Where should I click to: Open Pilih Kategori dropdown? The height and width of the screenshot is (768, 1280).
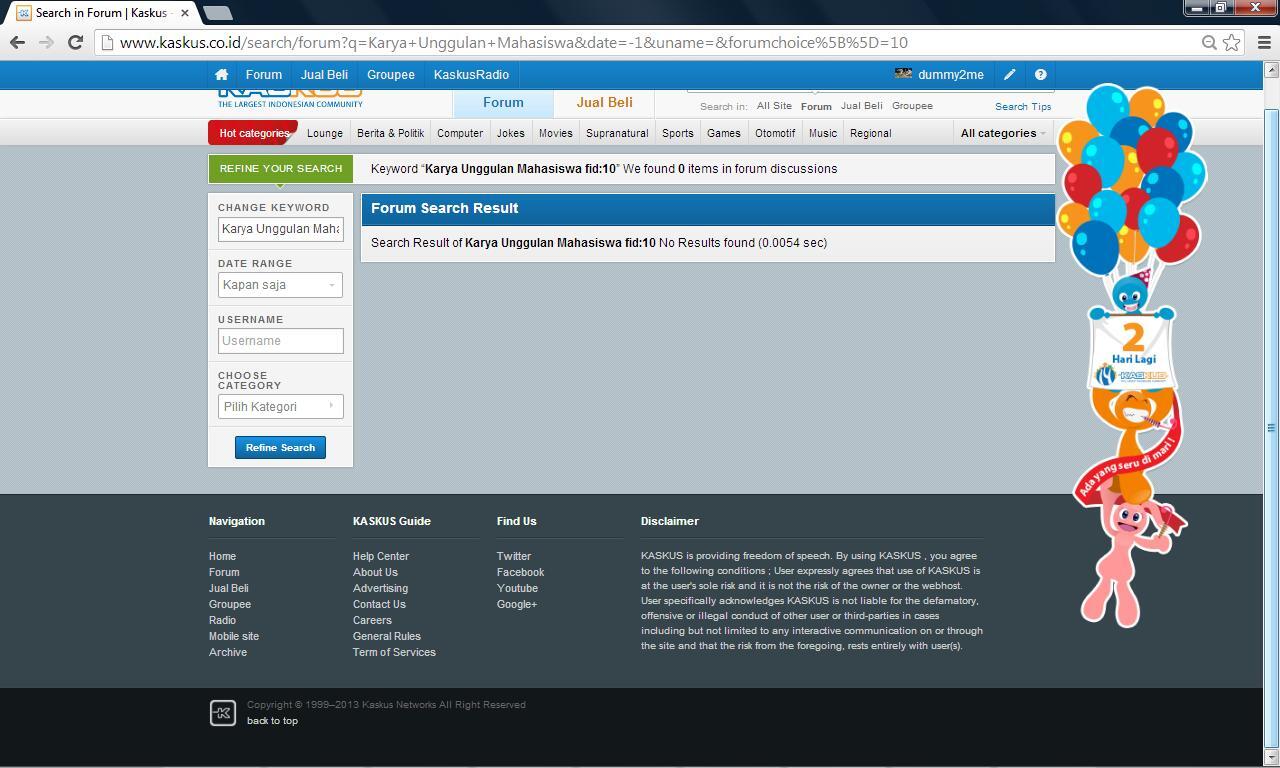[280, 407]
